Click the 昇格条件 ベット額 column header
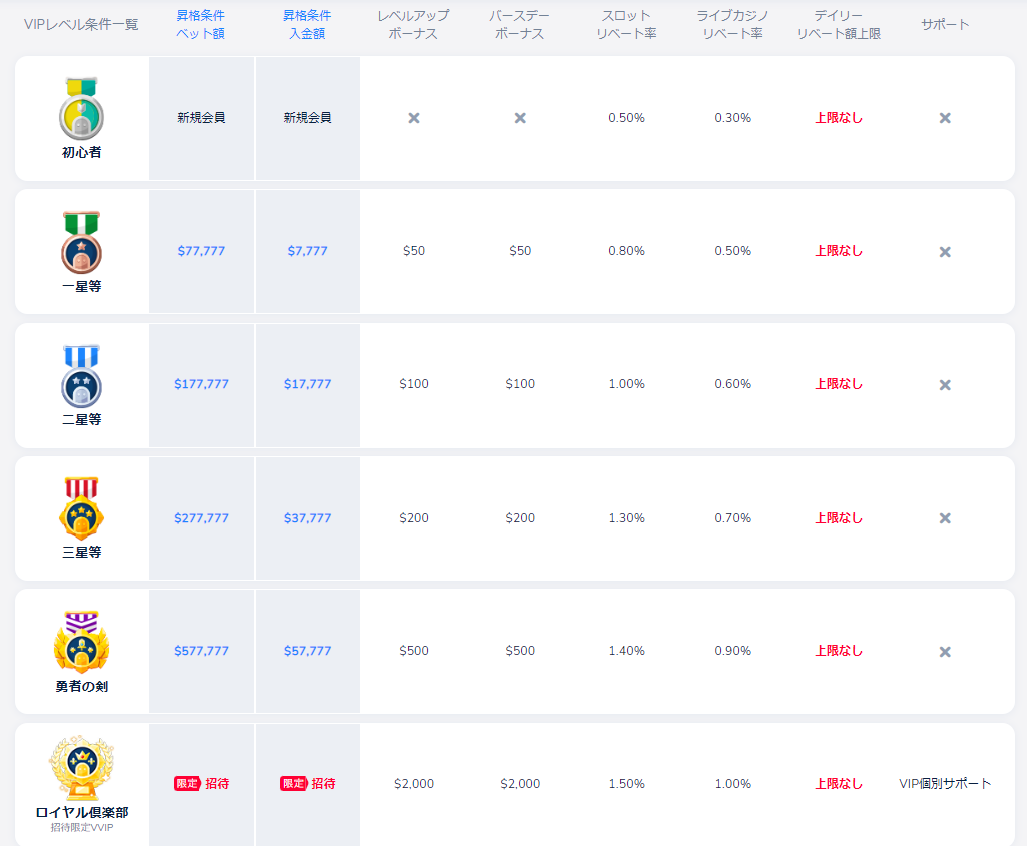This screenshot has height=846, width=1027. [x=201, y=24]
